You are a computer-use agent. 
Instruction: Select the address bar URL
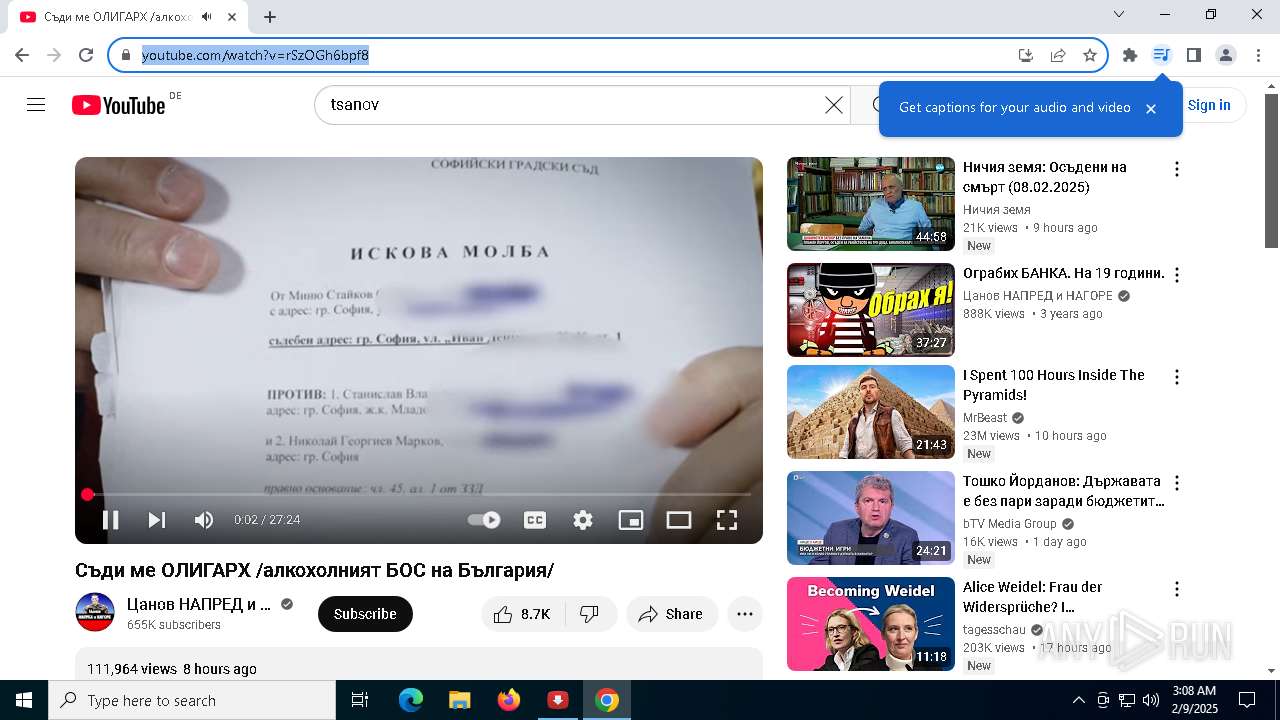(x=255, y=55)
